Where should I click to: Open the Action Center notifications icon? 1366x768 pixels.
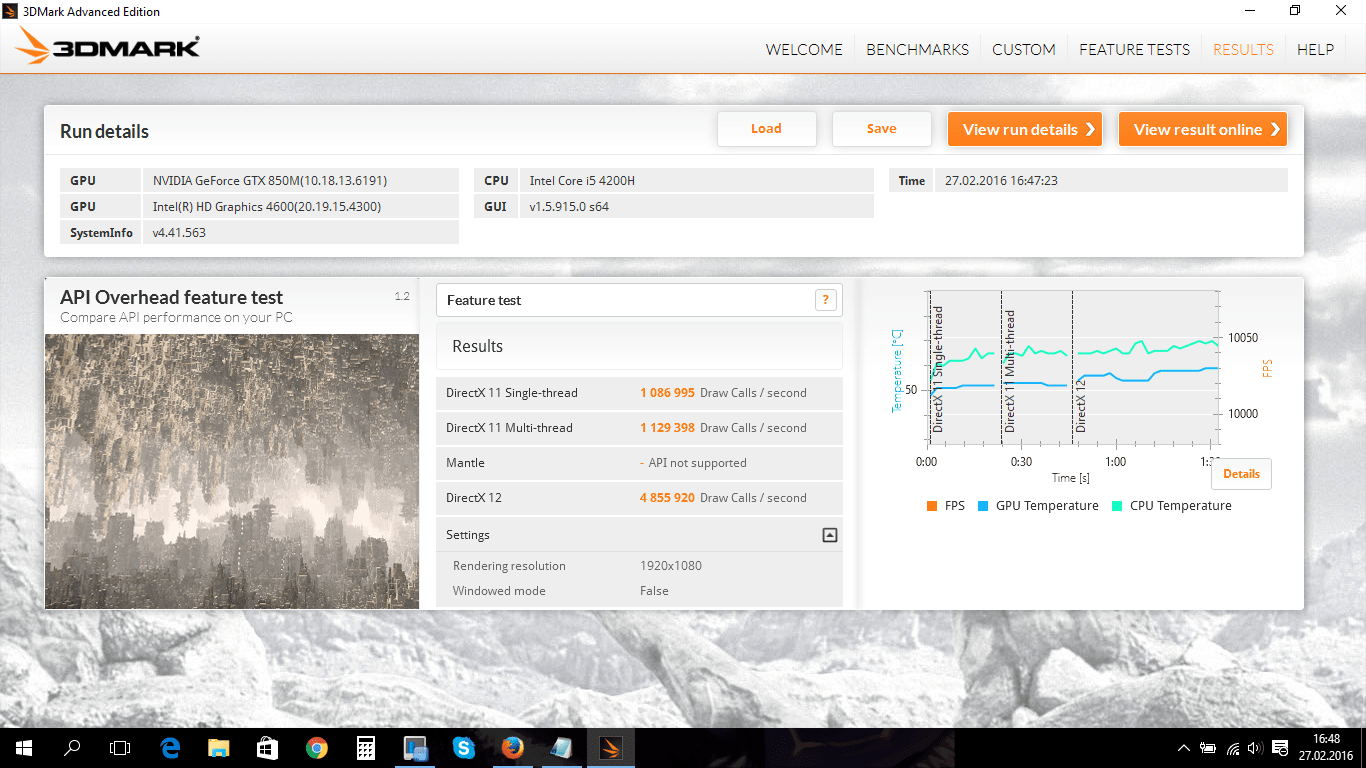tap(1280, 748)
